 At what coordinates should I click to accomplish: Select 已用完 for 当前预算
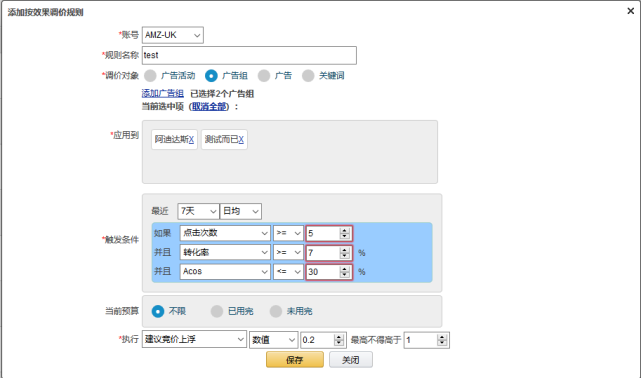click(x=217, y=311)
